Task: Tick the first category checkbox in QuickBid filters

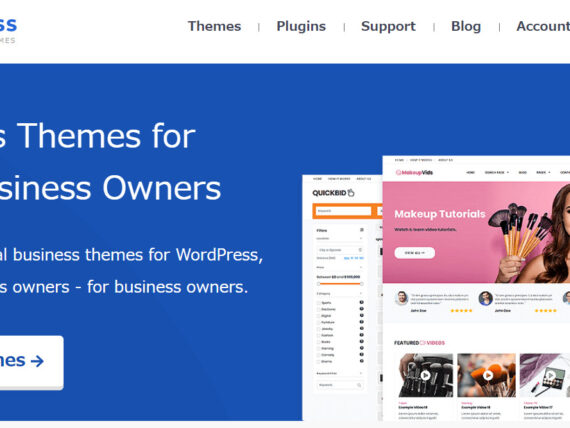Action: [x=319, y=303]
